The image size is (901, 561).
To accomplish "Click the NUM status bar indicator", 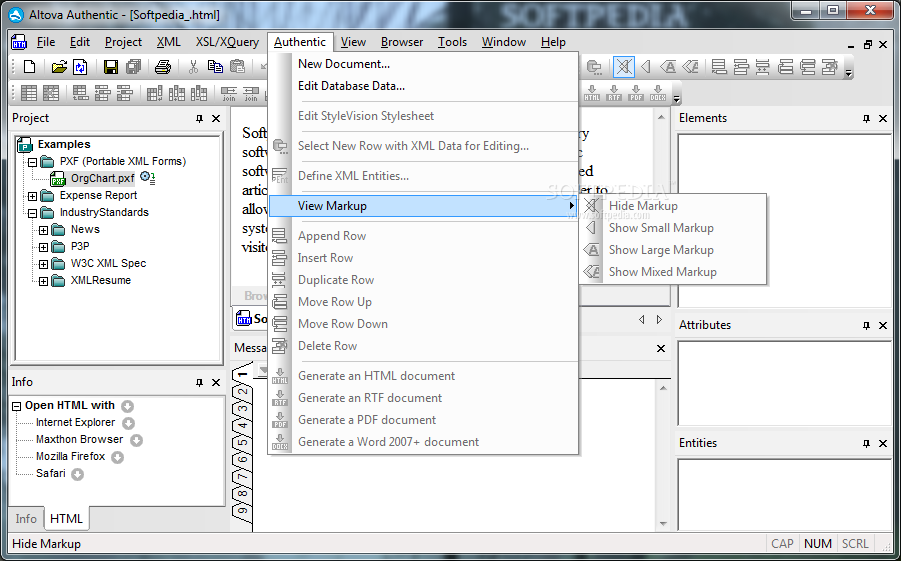I will (x=818, y=544).
